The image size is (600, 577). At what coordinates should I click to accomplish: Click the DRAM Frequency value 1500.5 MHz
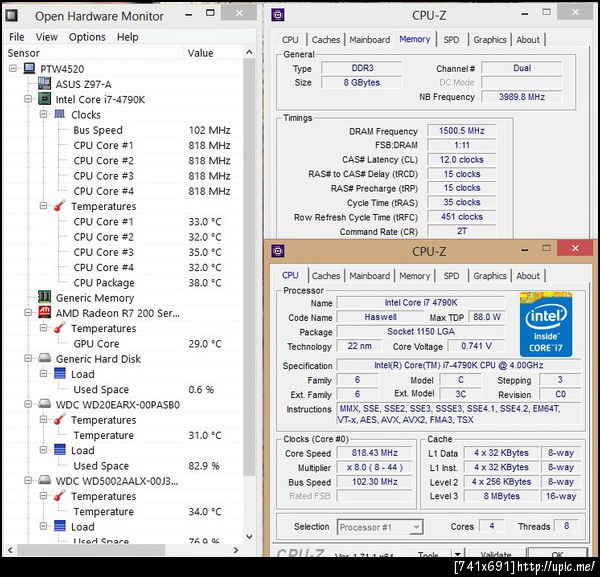click(x=461, y=130)
